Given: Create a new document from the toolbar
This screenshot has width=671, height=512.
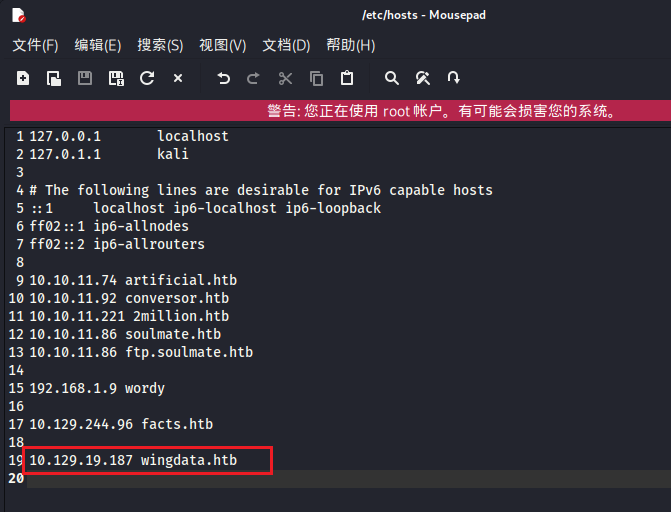Looking at the screenshot, I should tap(23, 78).
